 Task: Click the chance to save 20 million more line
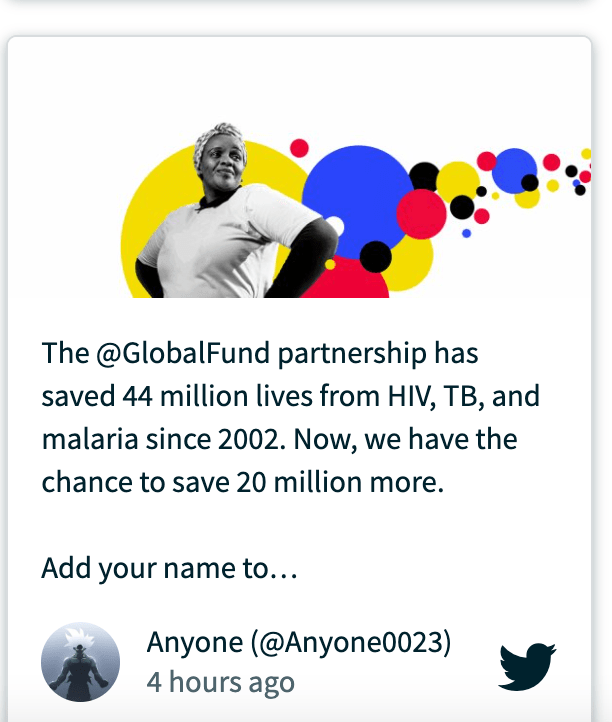(x=243, y=482)
